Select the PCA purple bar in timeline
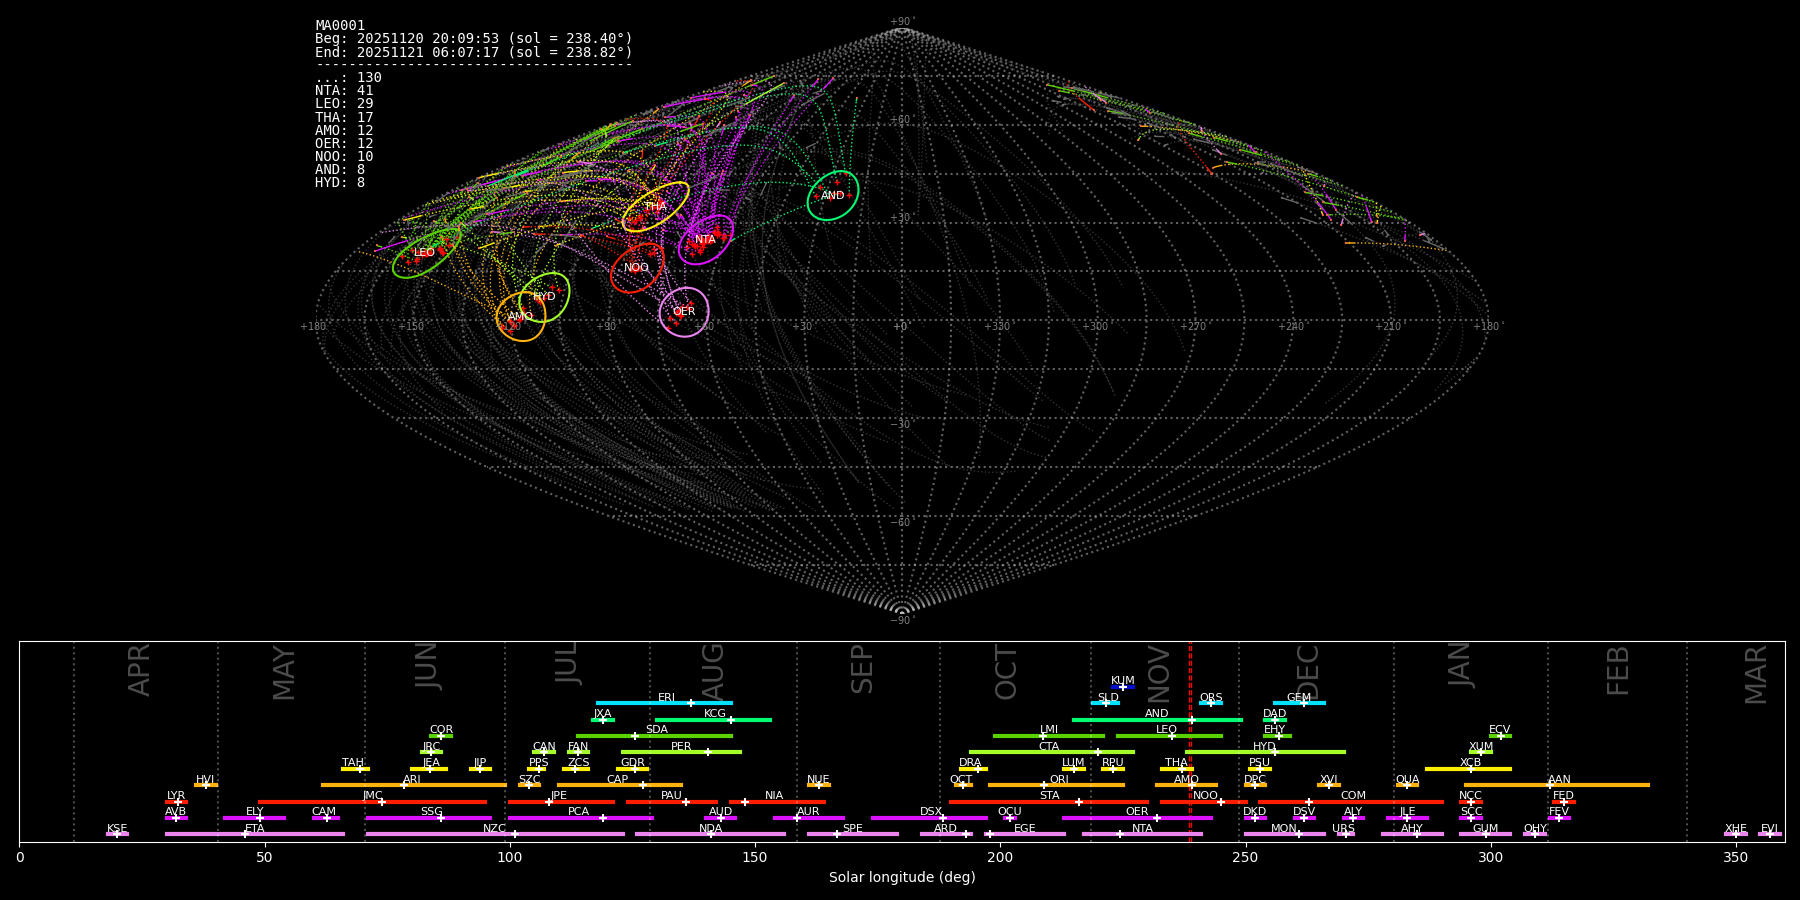 click(580, 818)
